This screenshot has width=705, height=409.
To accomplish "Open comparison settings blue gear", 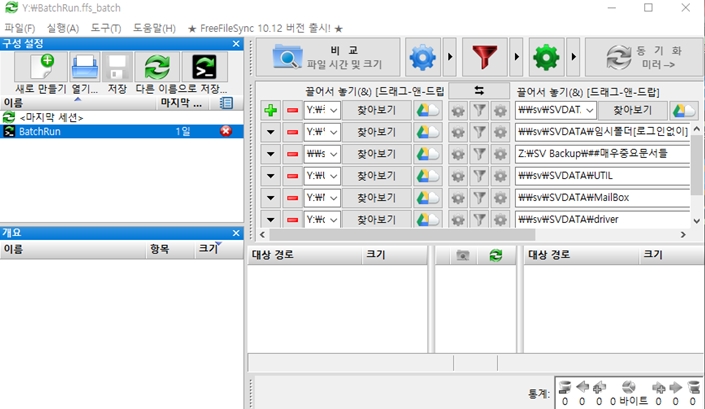I will click(x=423, y=57).
